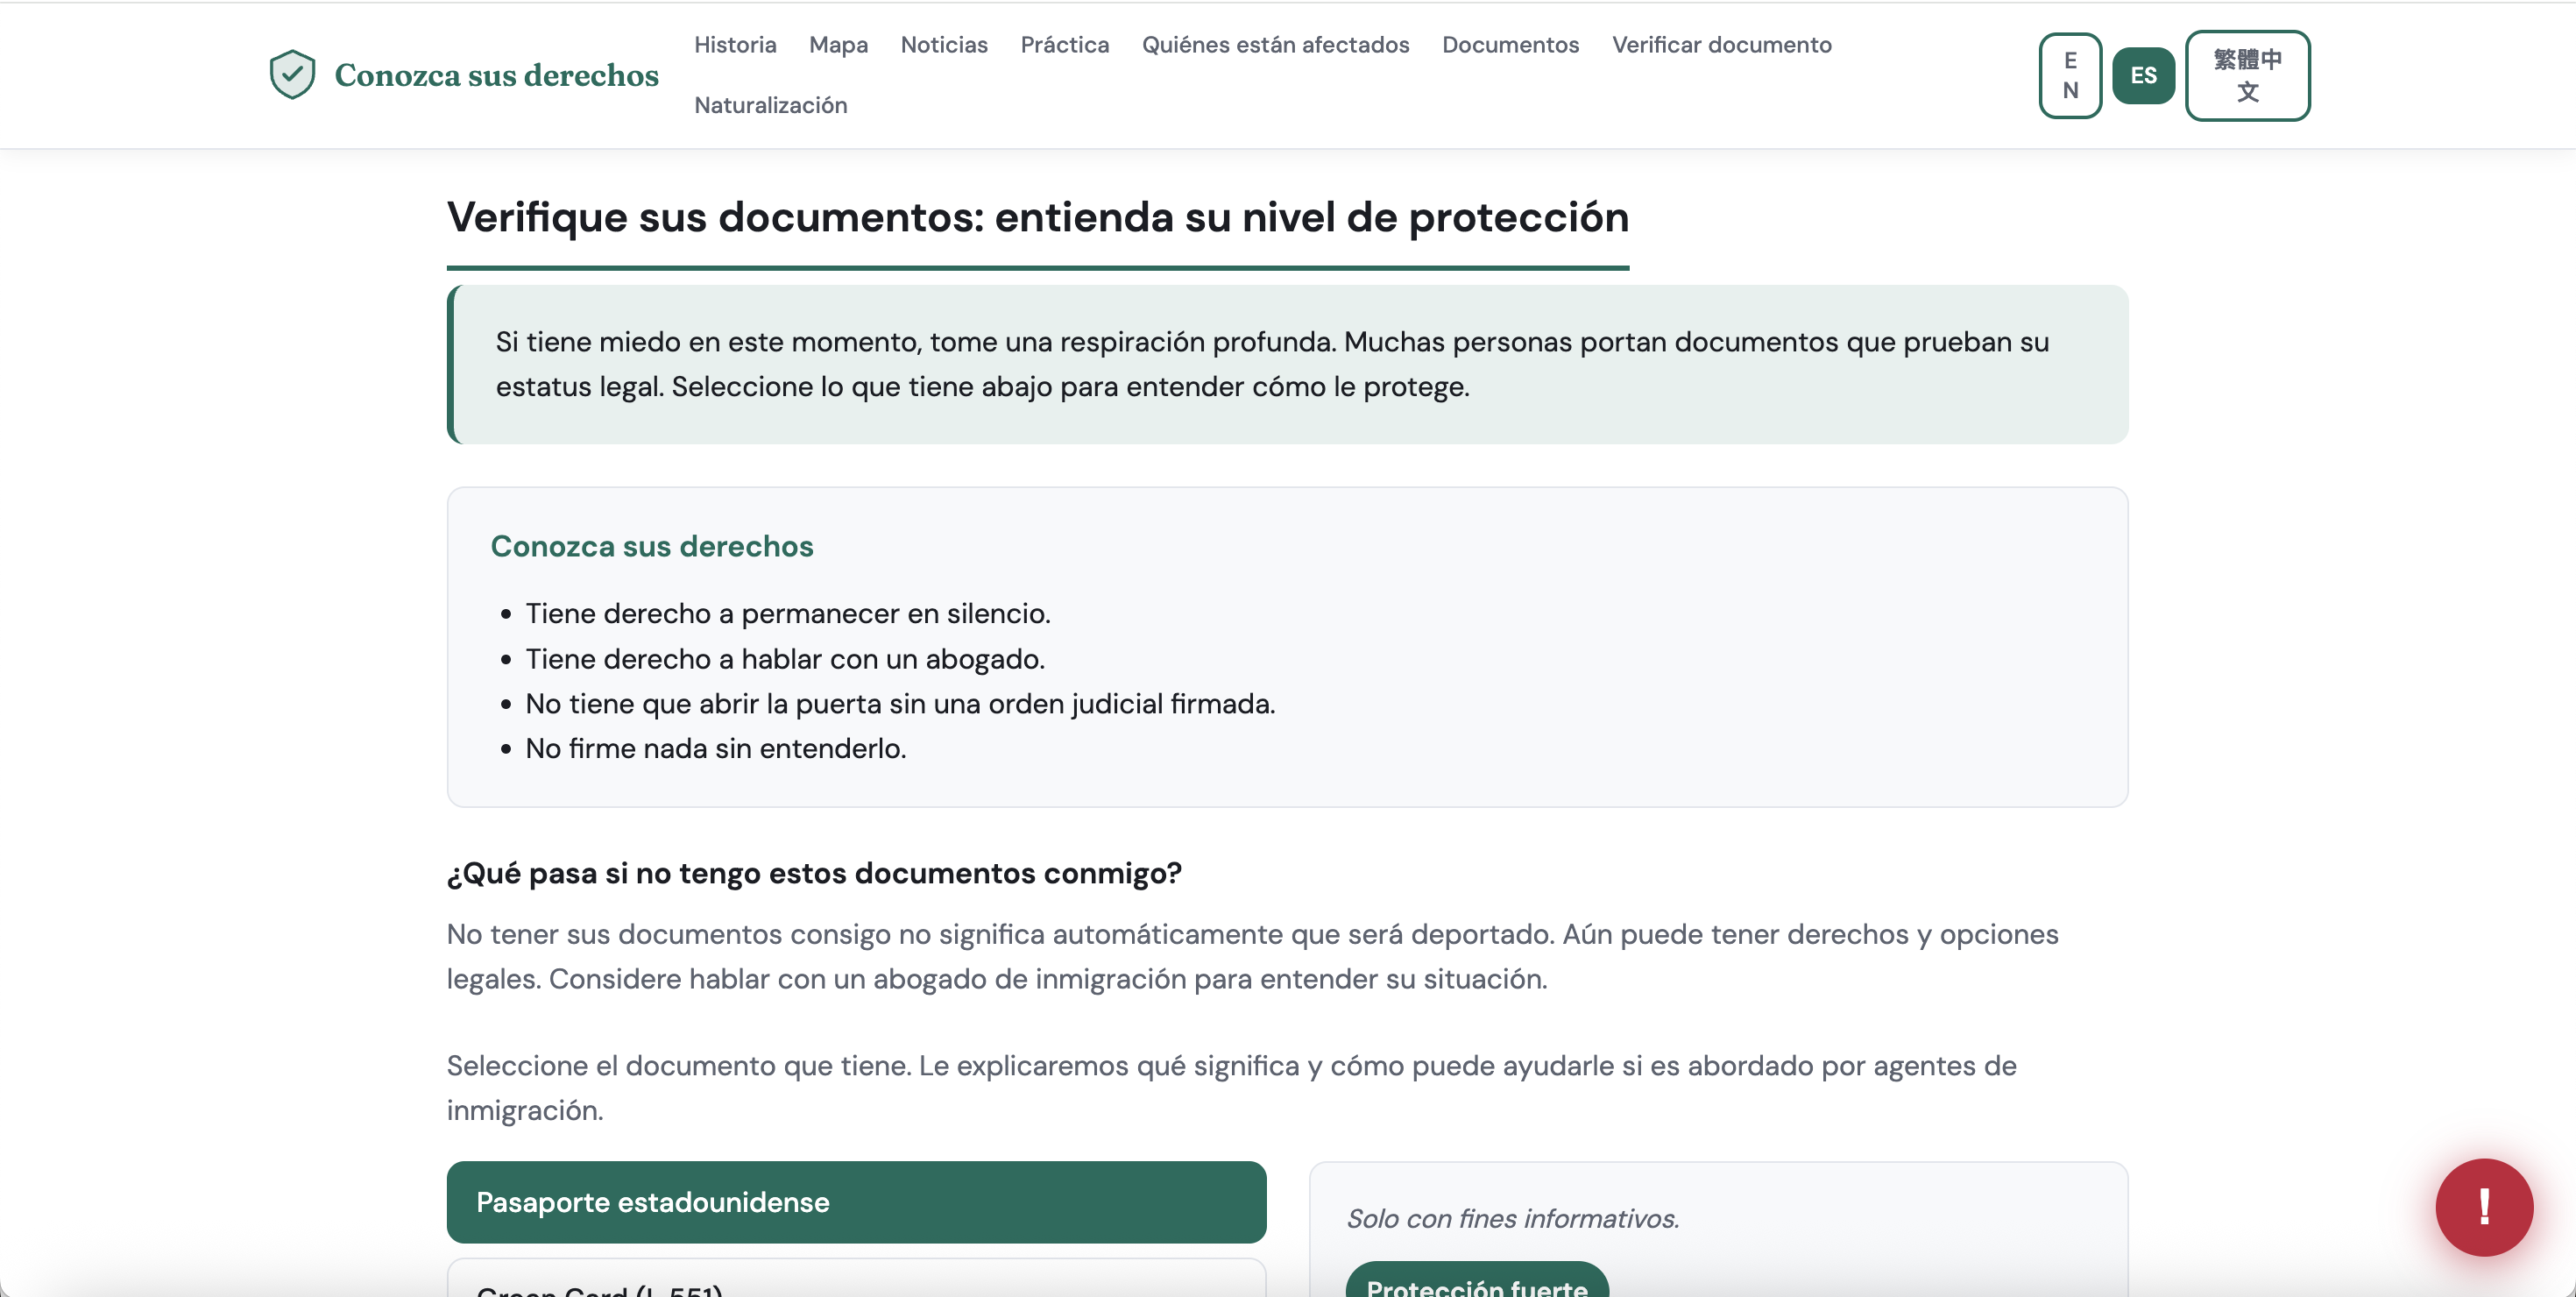
Task: Click the Solo con fines informativos note
Action: [x=1511, y=1218]
